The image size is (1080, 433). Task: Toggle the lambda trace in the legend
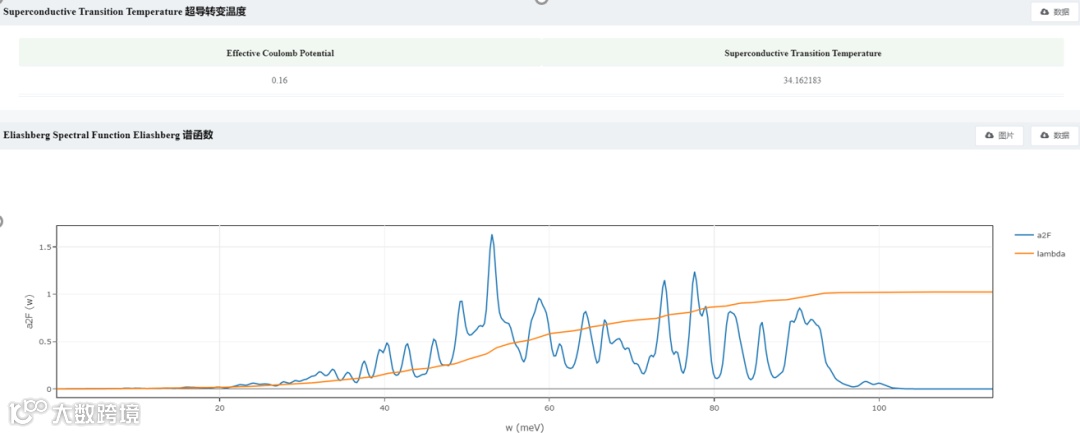coord(1040,254)
